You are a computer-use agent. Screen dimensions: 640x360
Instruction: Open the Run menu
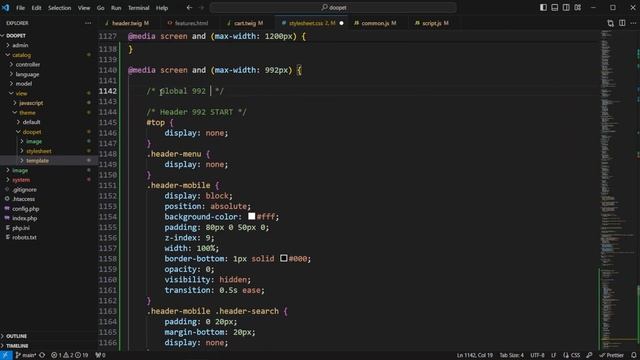(x=116, y=8)
